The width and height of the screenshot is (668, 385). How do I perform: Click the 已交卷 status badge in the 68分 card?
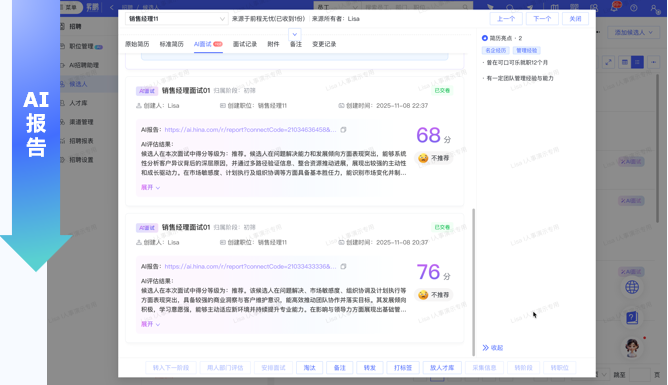coord(442,90)
